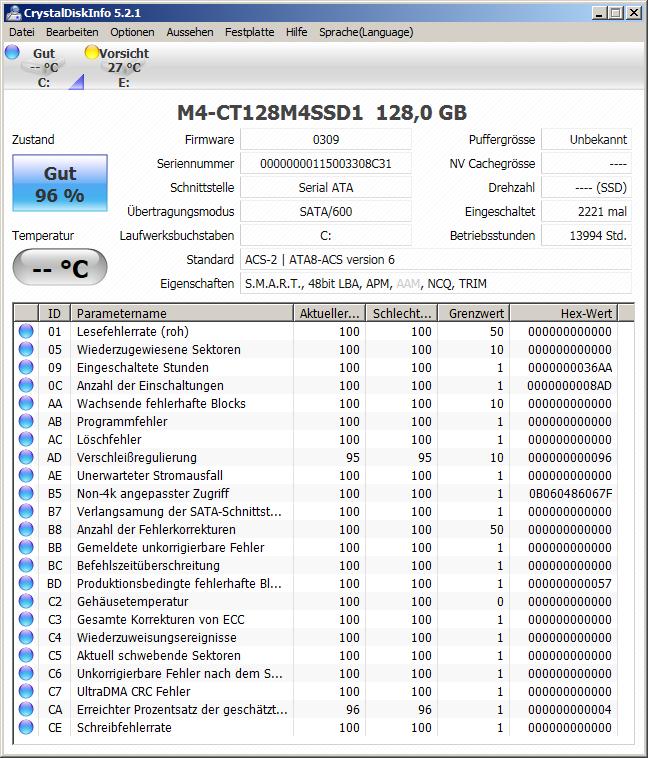
Task: Click the status orb for Anzahl der Einschaltungen
Action: [x=26, y=385]
